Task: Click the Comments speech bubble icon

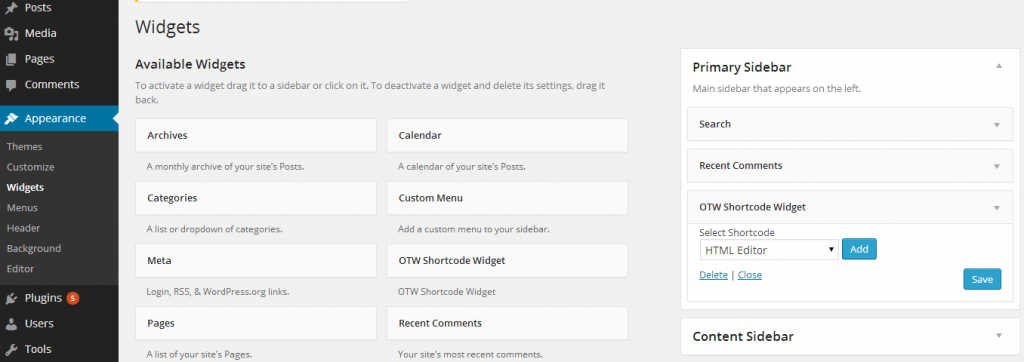Action: coord(11,85)
